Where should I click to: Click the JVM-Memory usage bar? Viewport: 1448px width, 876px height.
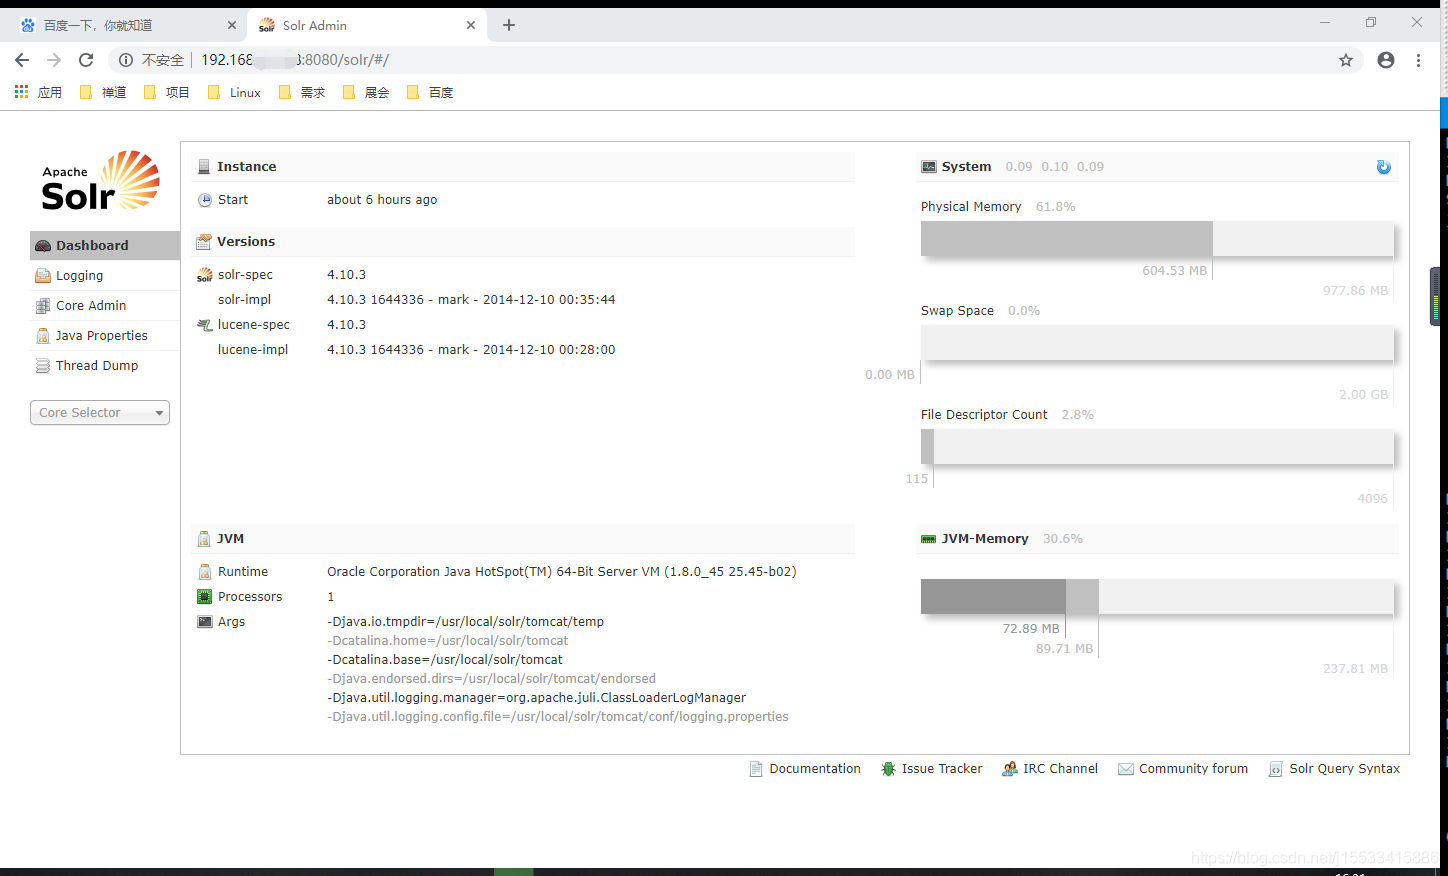pyautogui.click(x=1157, y=597)
